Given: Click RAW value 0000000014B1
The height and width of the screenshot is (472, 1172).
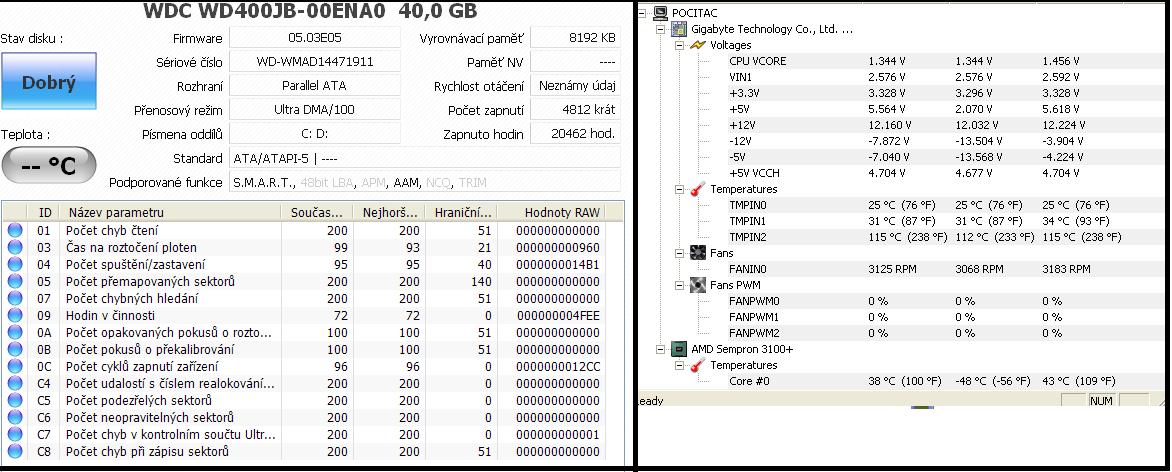Looking at the screenshot, I should point(558,265).
